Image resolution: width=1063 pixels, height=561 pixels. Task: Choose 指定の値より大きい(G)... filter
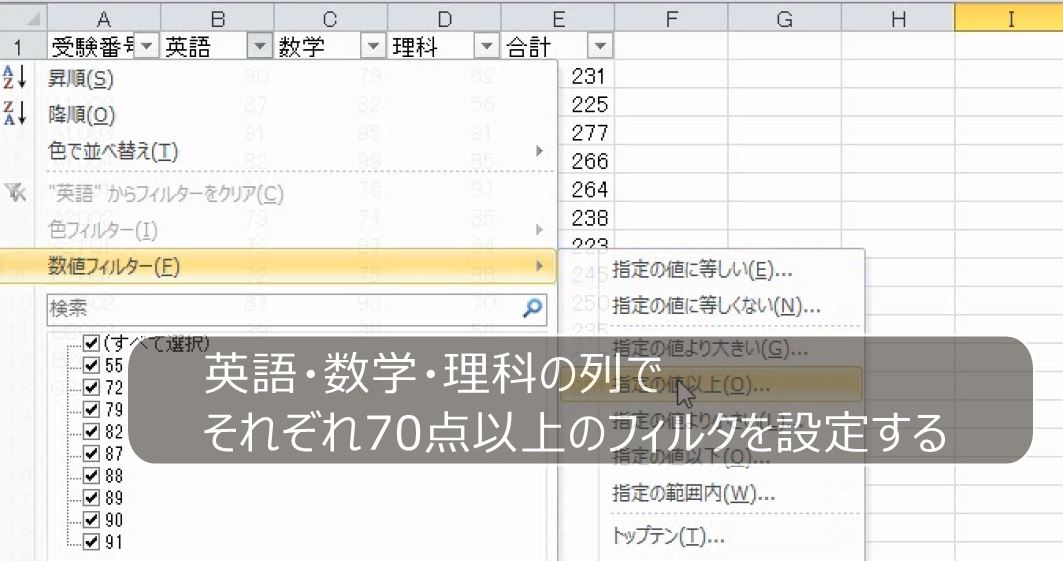710,348
